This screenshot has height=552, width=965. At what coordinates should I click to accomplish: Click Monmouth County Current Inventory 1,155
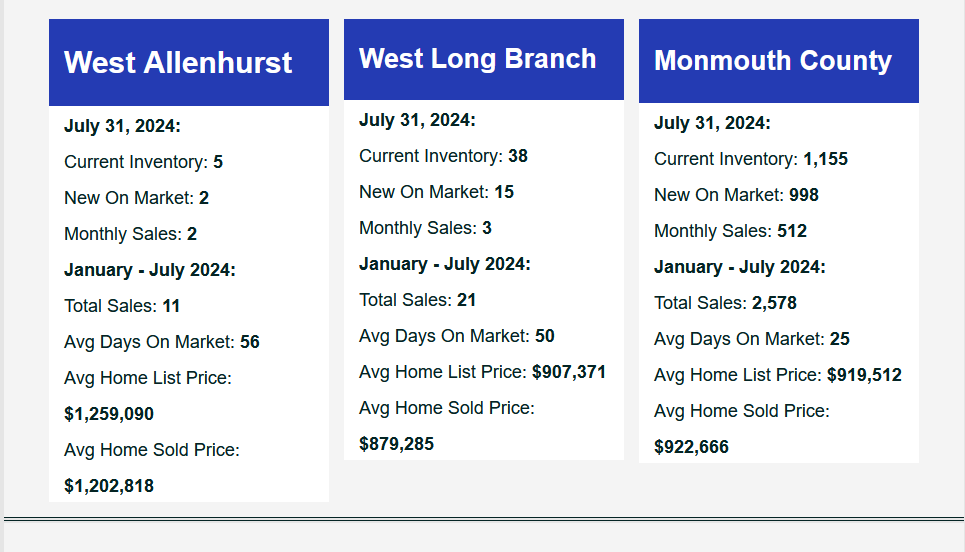pos(825,159)
